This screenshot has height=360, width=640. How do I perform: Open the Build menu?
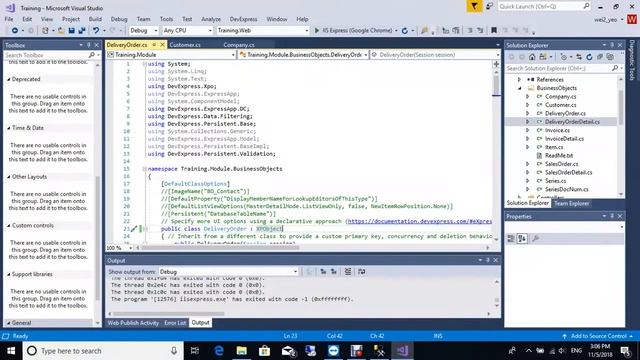(95, 19)
